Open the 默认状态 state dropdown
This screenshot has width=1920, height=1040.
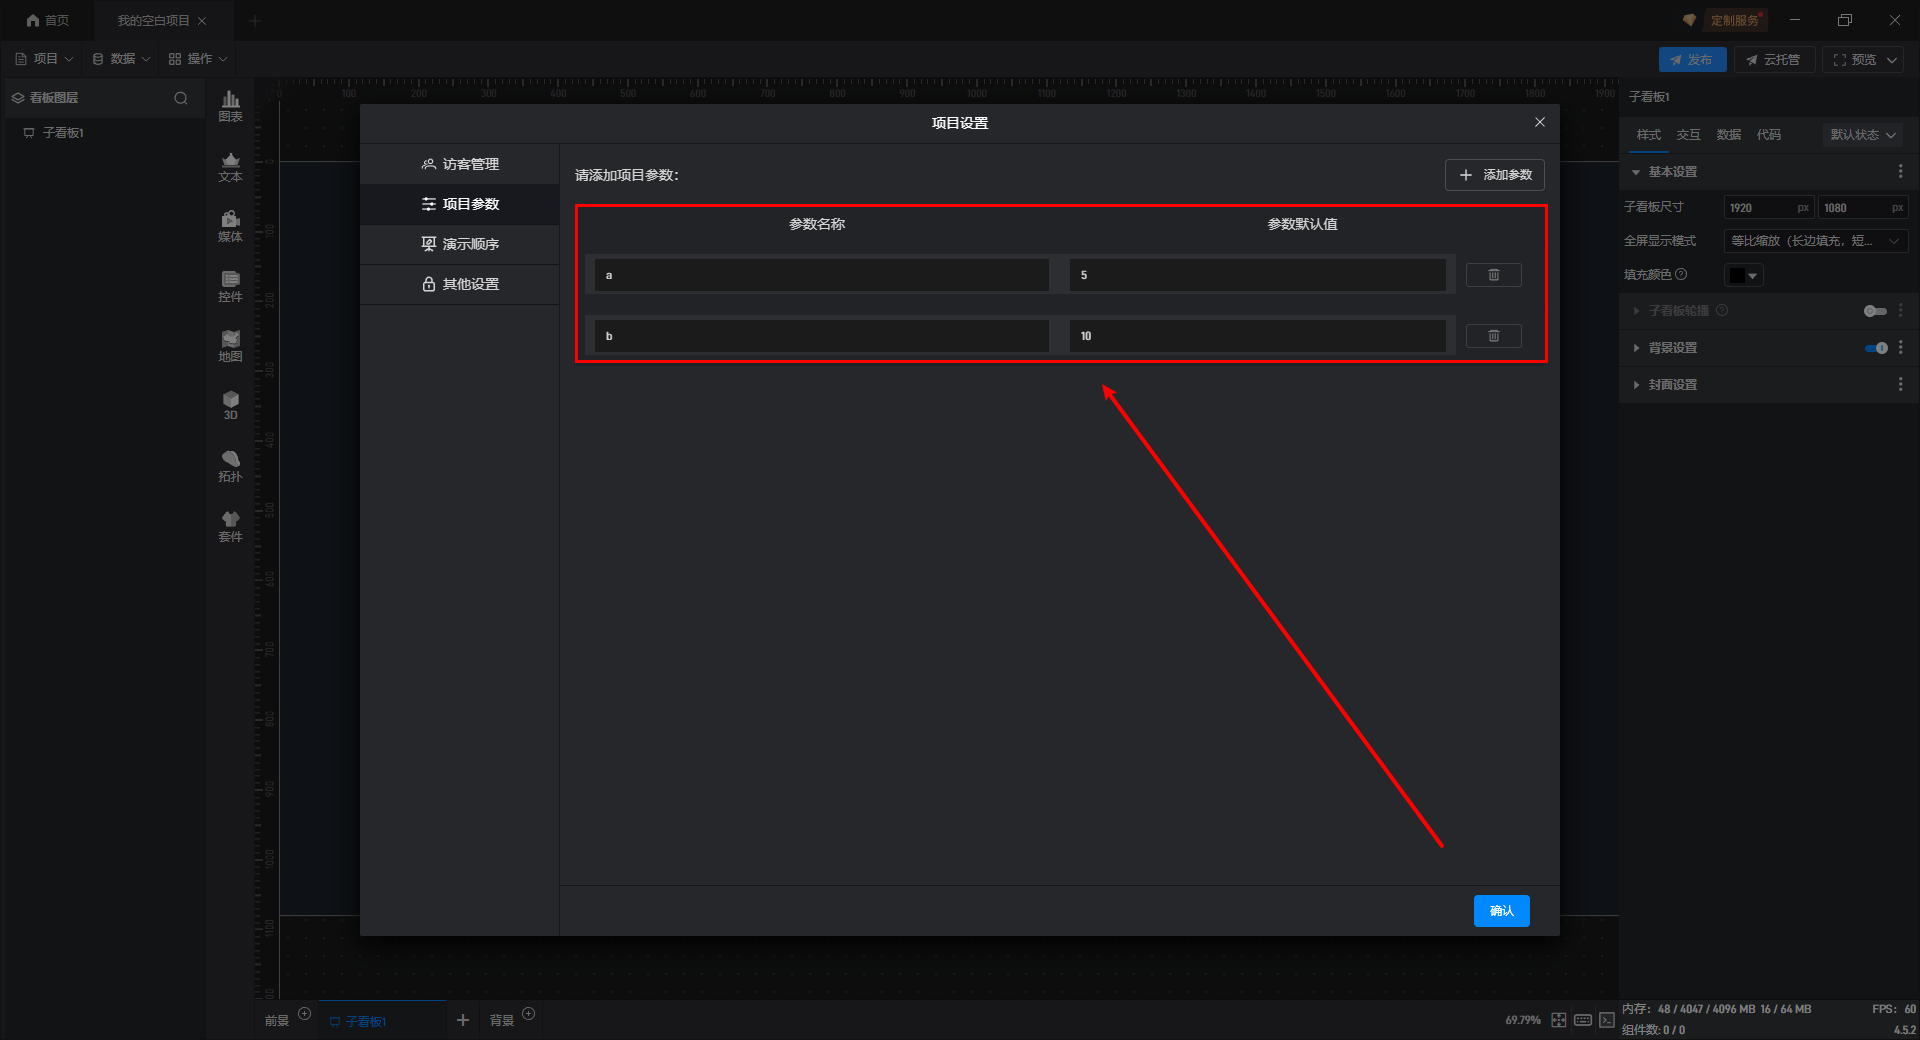click(x=1863, y=135)
